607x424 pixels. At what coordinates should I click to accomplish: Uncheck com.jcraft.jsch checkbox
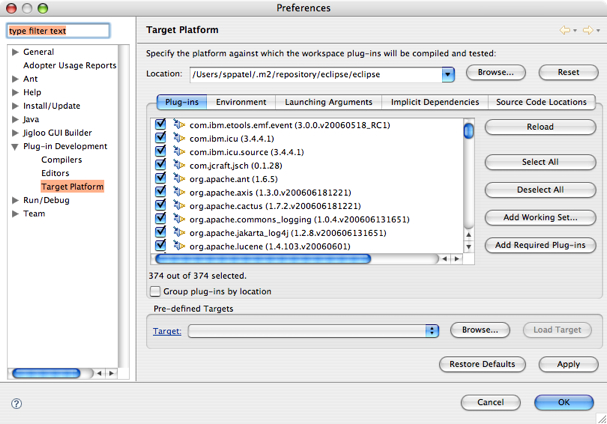pyautogui.click(x=160, y=165)
